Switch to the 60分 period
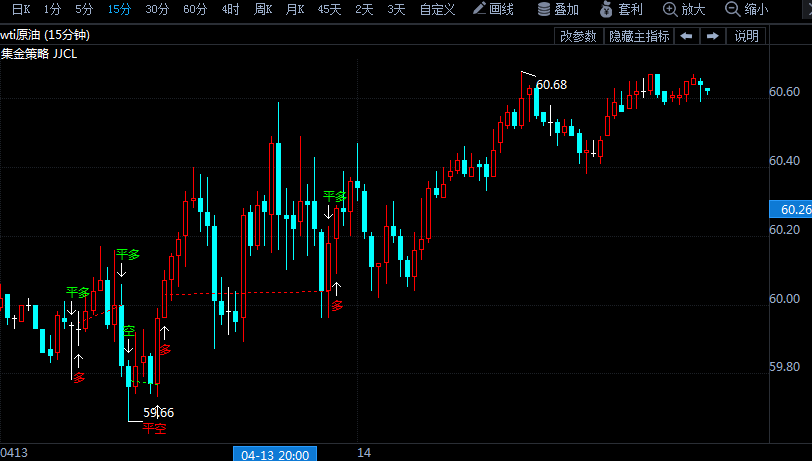Screen dimensions: 812x461 195,9
